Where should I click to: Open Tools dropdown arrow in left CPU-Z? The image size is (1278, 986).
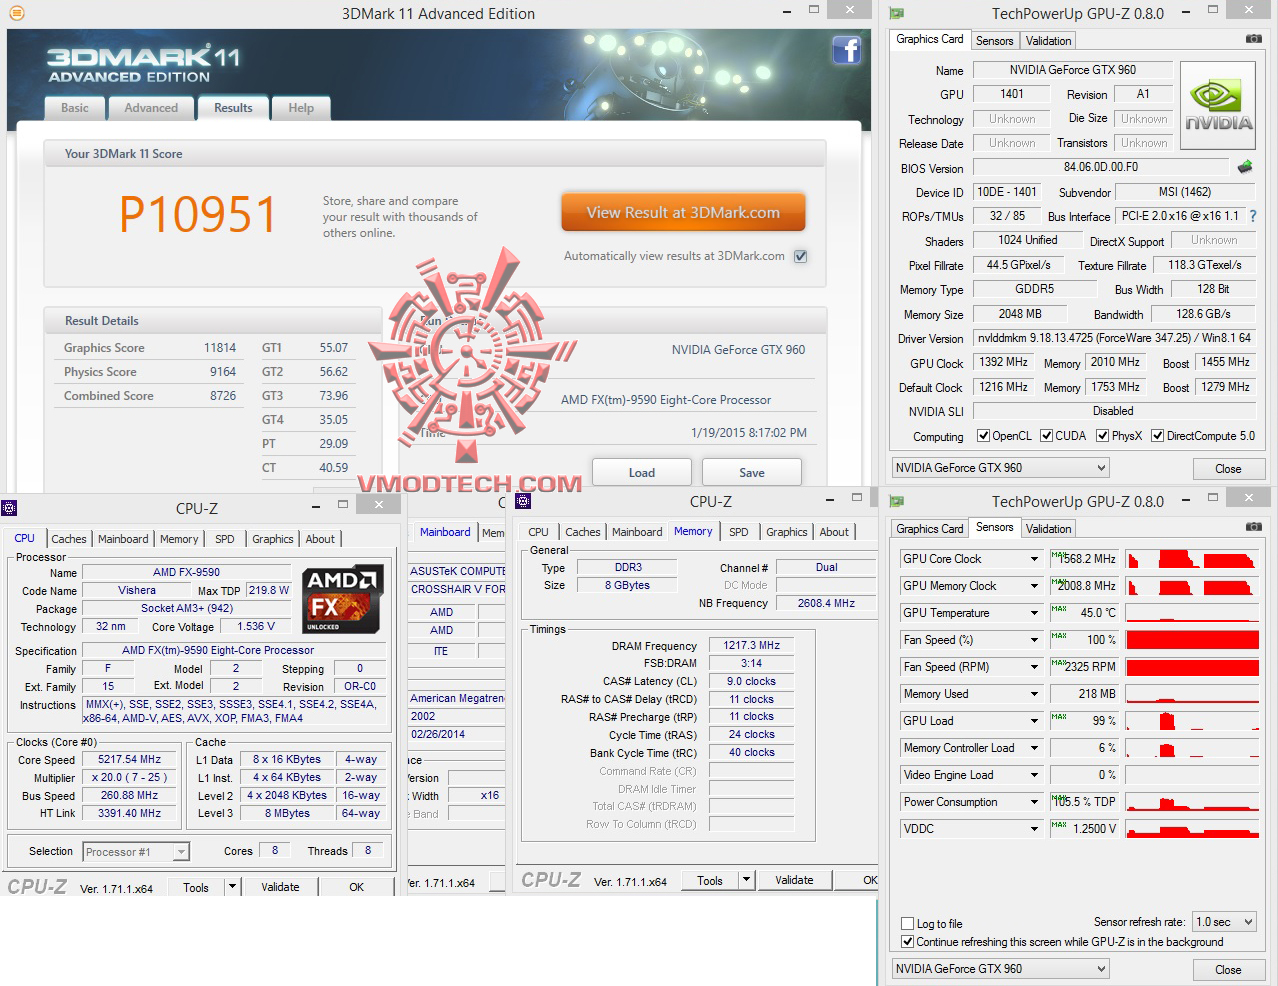click(232, 887)
